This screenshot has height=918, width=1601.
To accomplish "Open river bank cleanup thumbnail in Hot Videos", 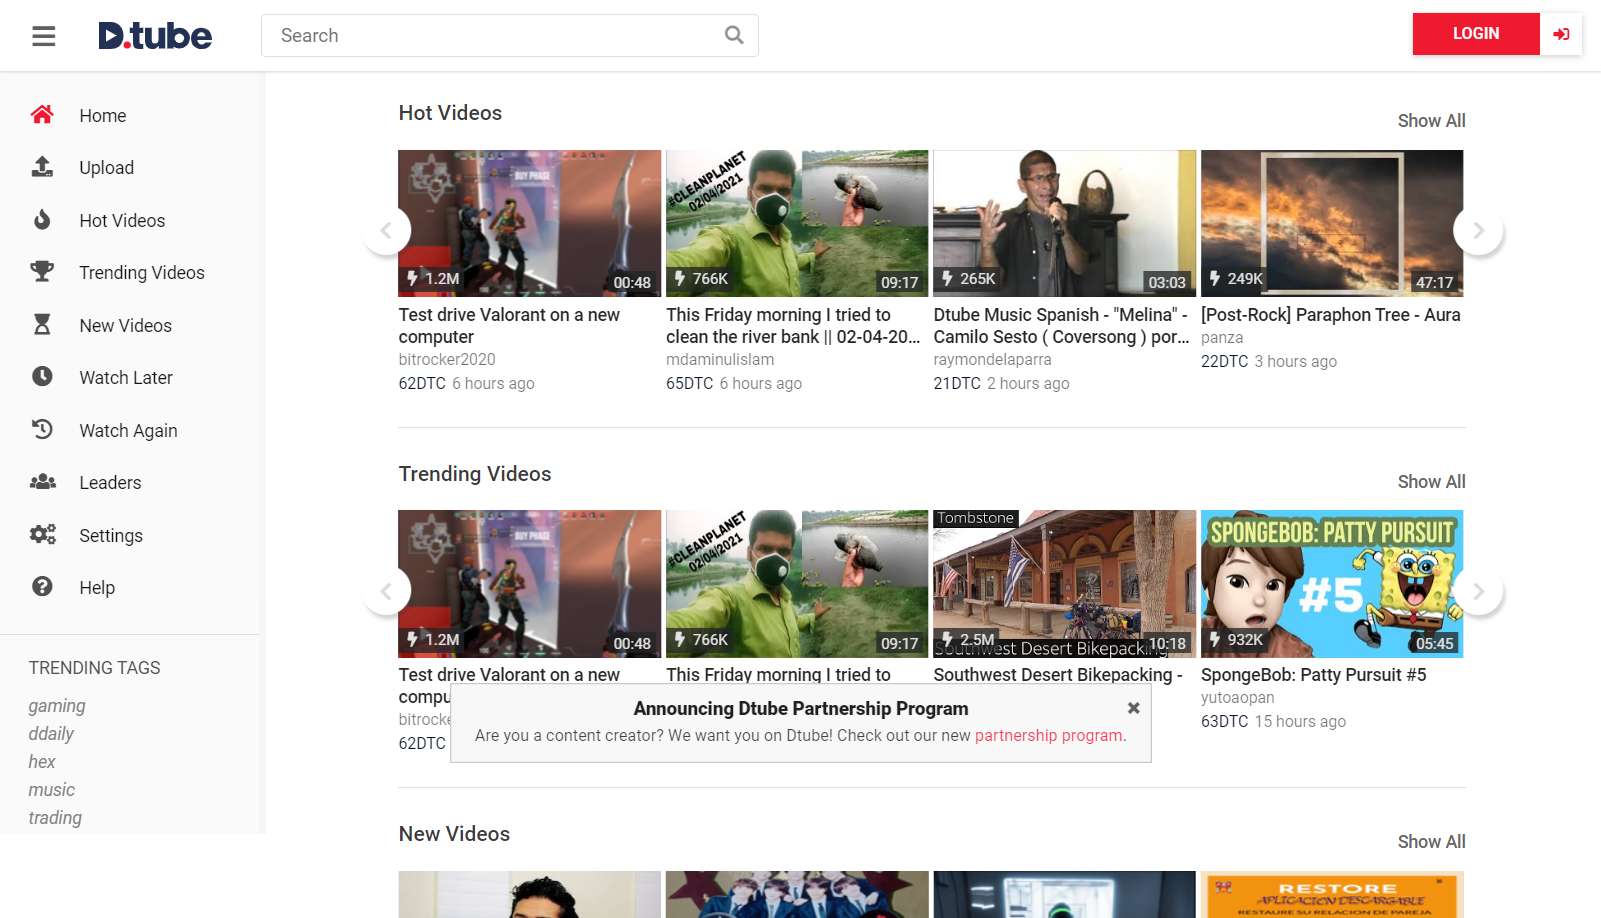I will click(x=797, y=223).
